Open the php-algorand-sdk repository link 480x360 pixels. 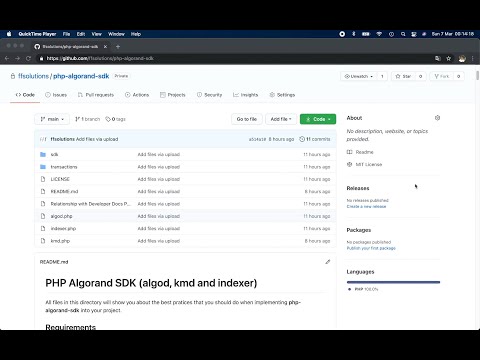coord(81,76)
